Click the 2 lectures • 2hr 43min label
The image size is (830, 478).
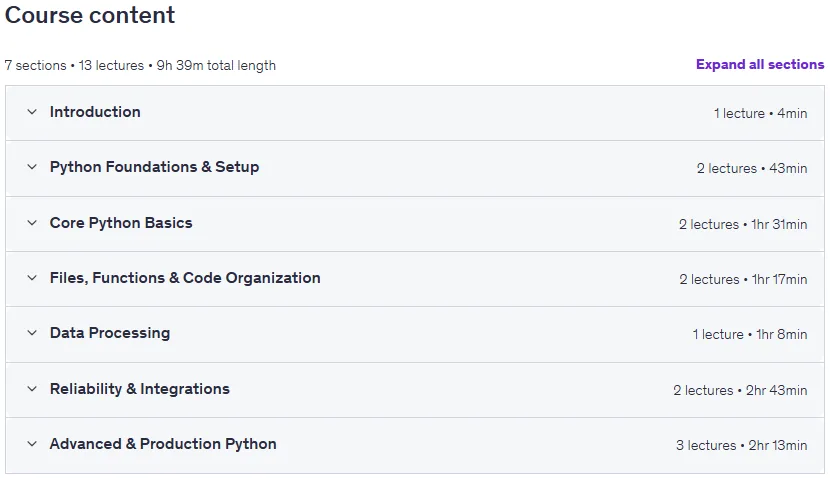(x=740, y=391)
